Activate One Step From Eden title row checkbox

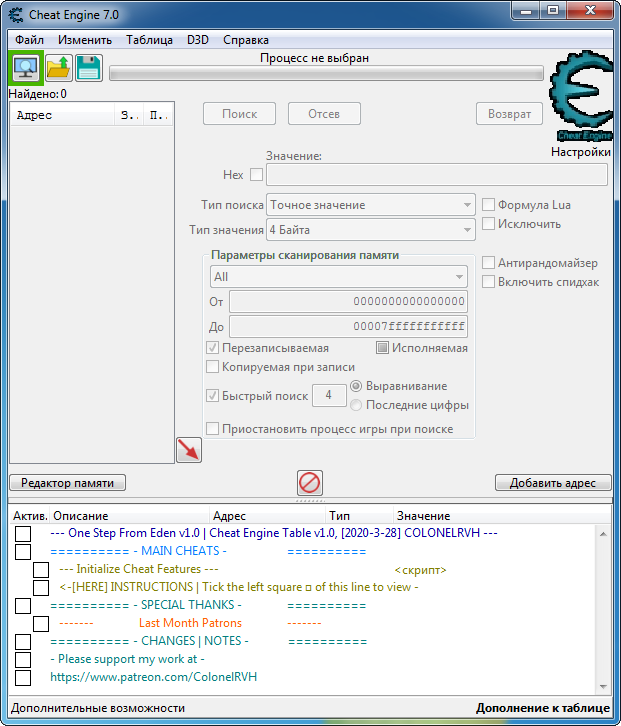[x=23, y=533]
